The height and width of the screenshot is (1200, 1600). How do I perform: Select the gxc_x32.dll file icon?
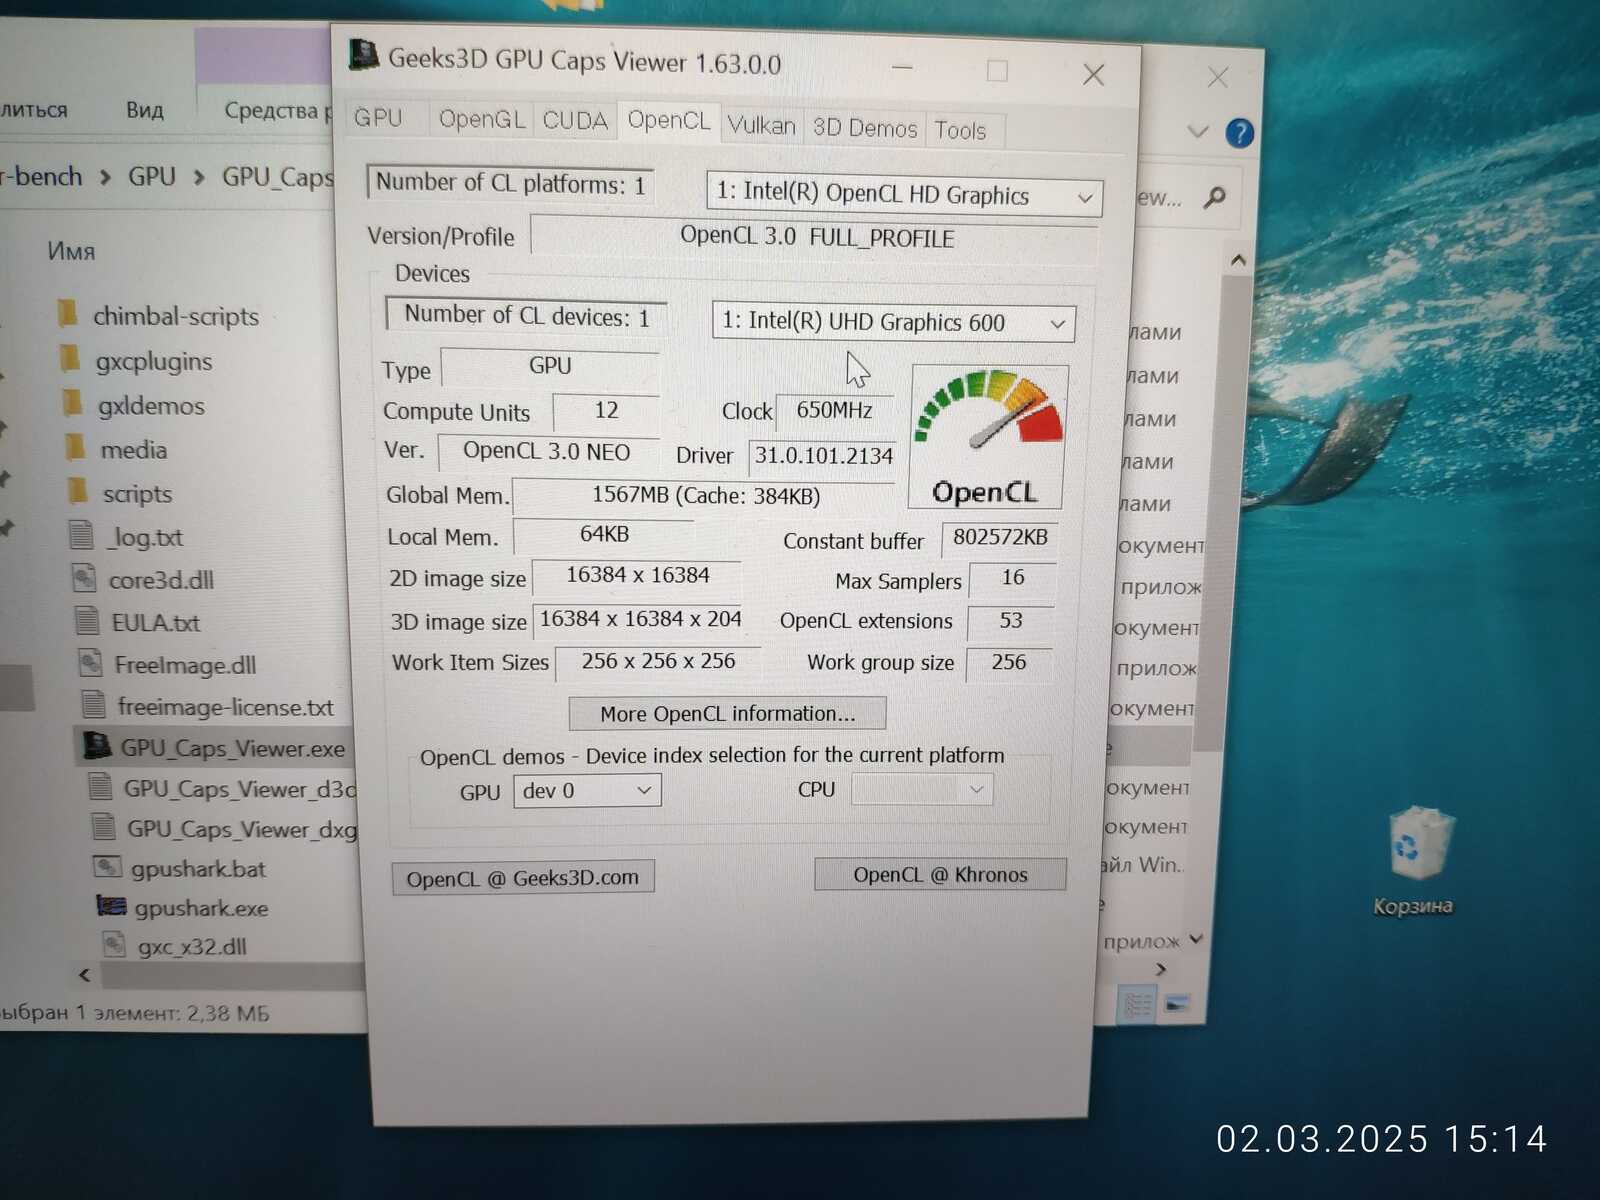[115, 944]
